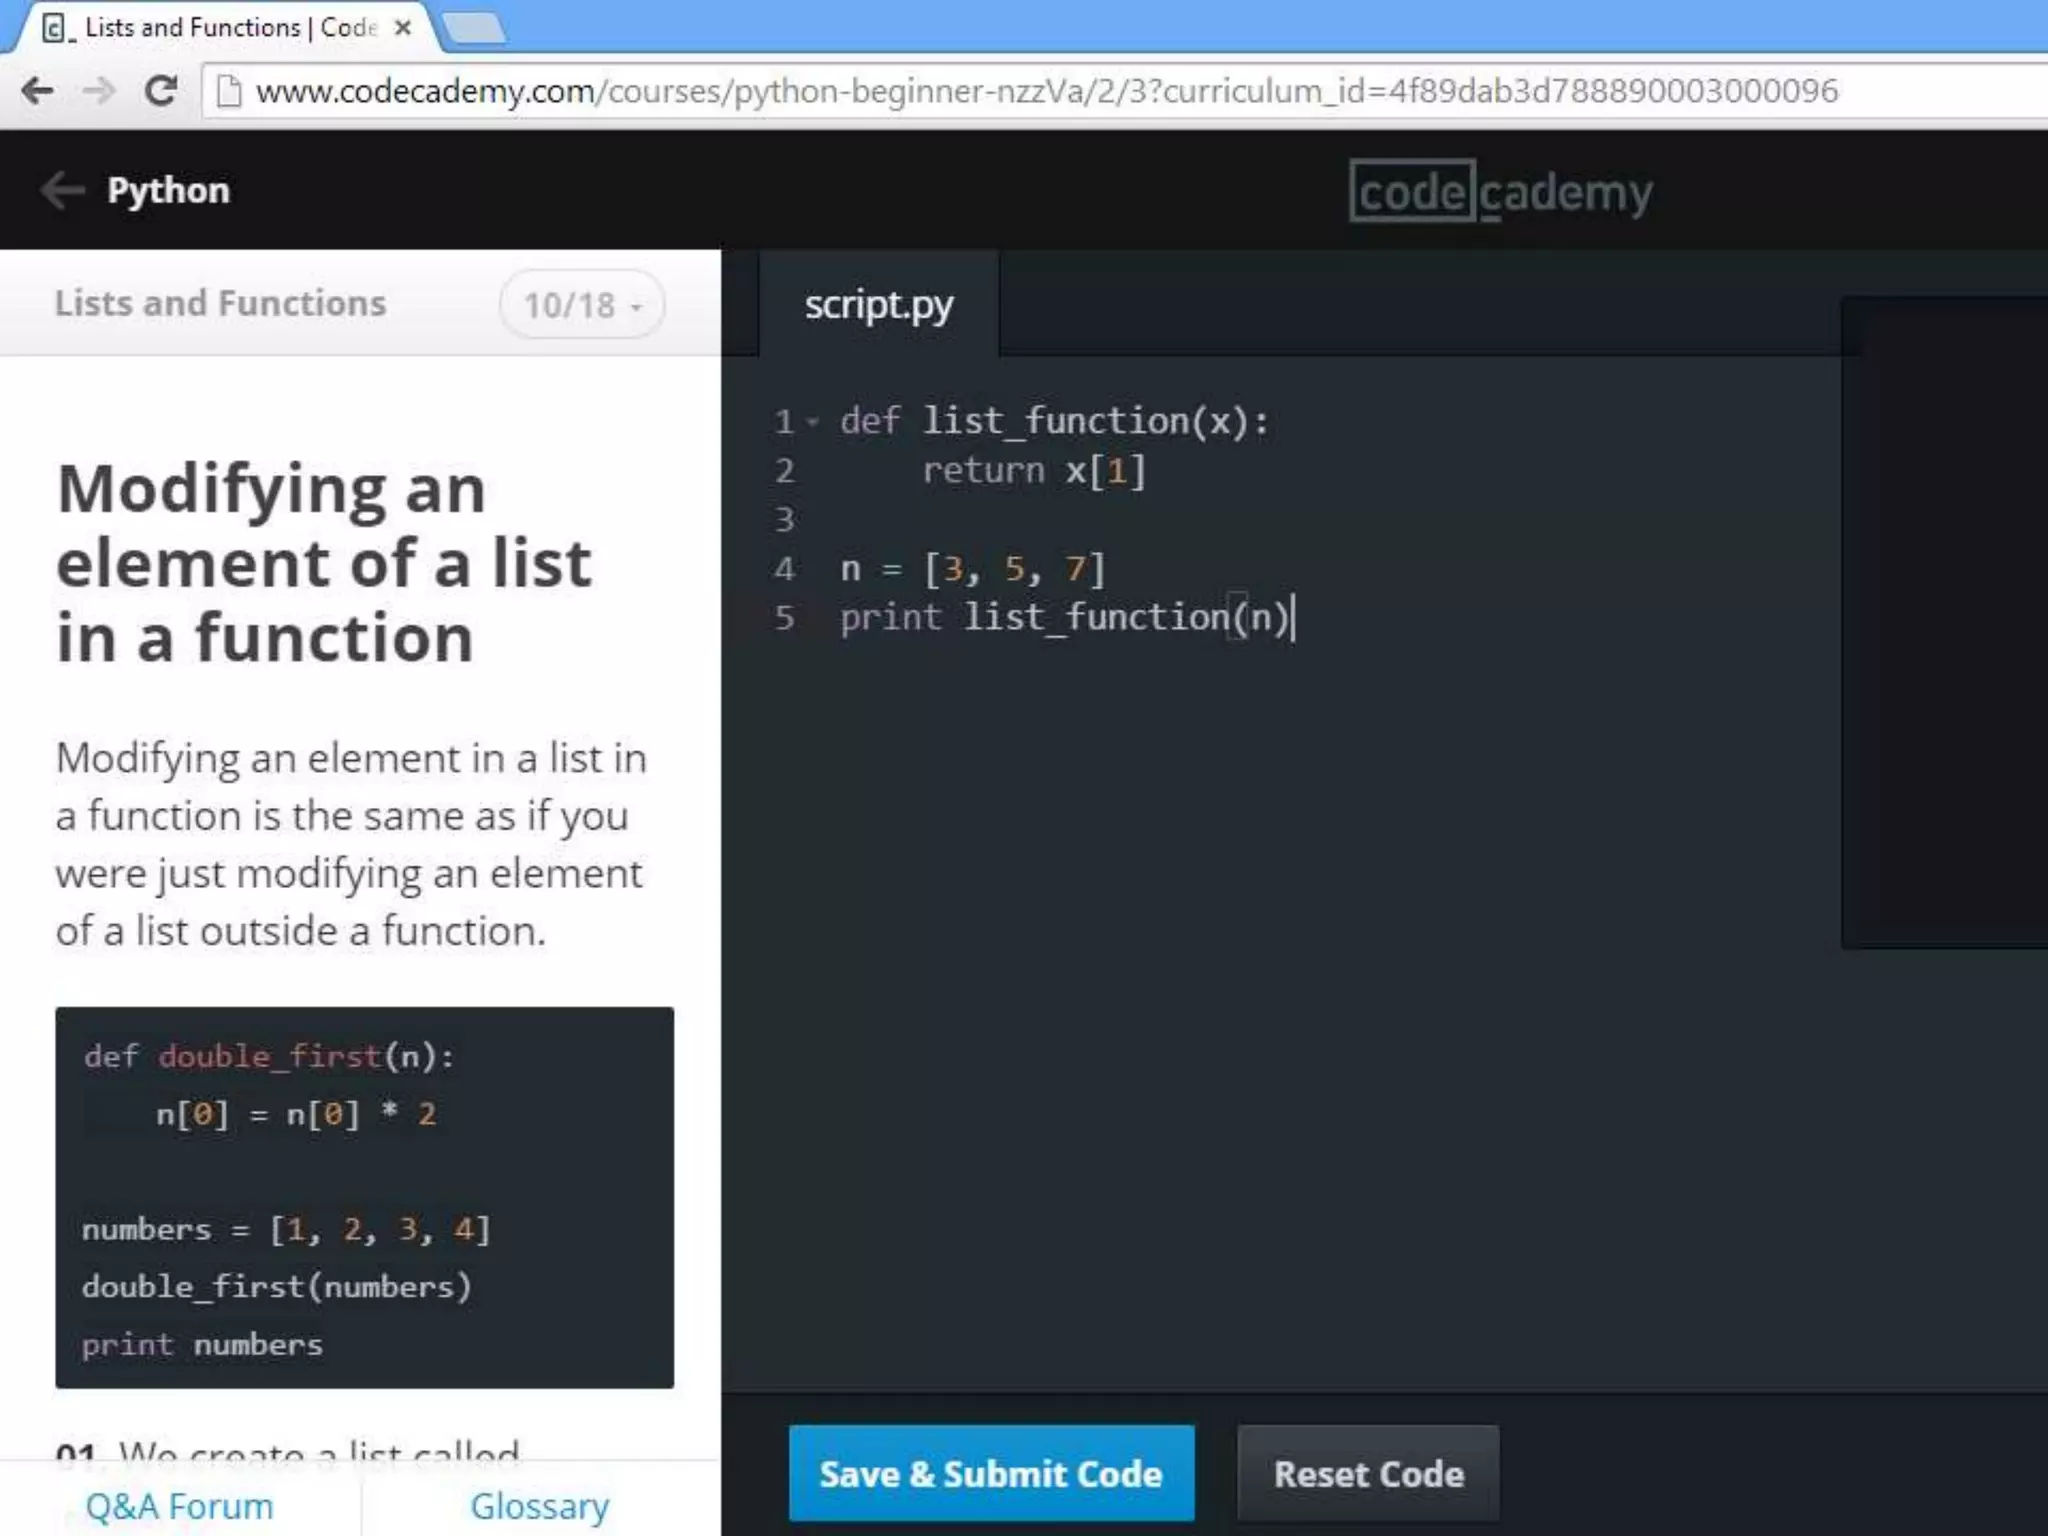Click the dark output console panel

pyautogui.click(x=1944, y=622)
